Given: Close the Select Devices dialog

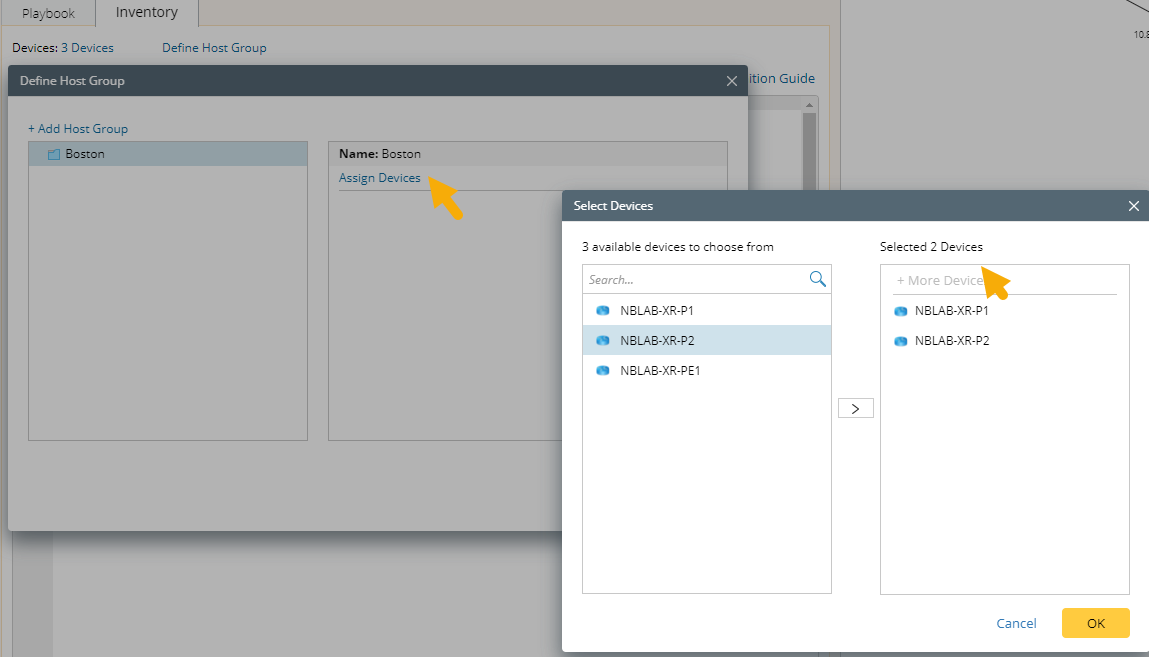Looking at the screenshot, I should tap(1133, 206).
